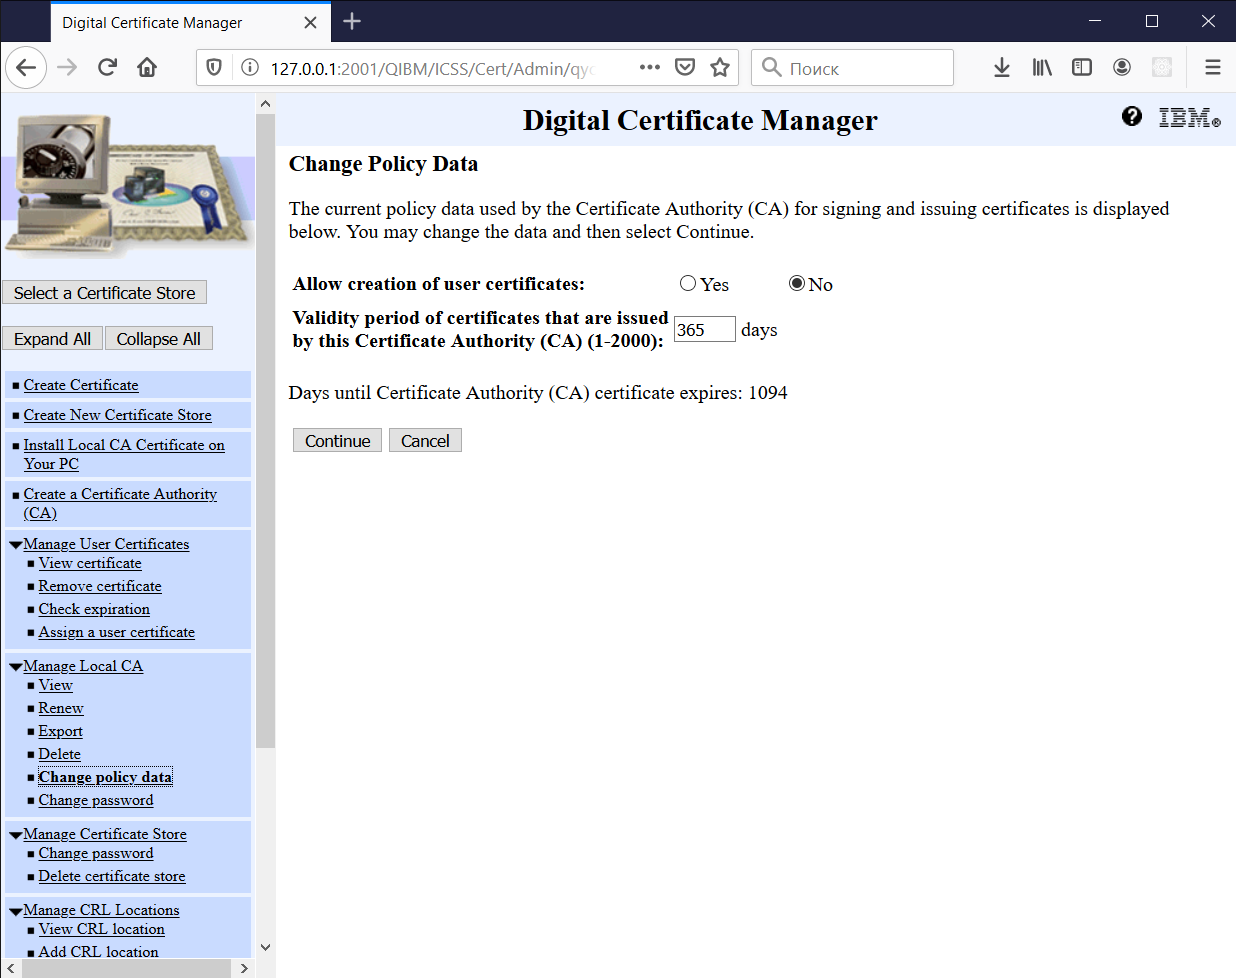The height and width of the screenshot is (978, 1236).
Task: Open Export link under Manage Local CA
Action: click(x=61, y=731)
